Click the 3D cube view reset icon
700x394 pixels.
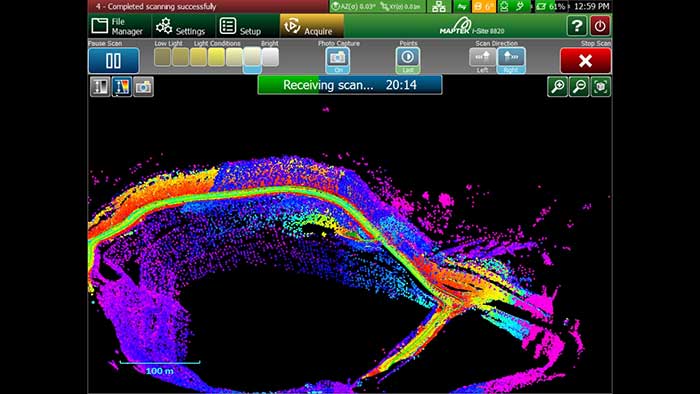pyautogui.click(x=600, y=87)
